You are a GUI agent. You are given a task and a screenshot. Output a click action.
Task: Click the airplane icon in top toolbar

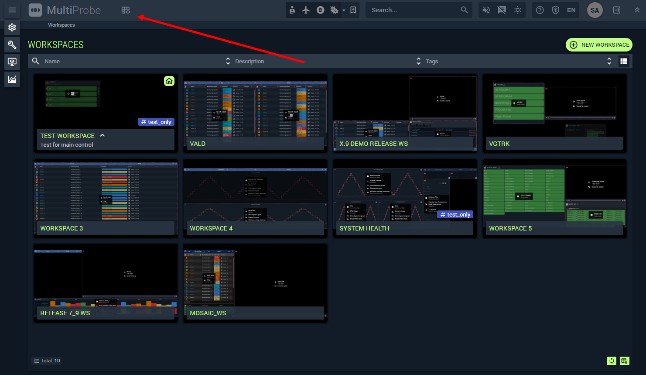306,10
